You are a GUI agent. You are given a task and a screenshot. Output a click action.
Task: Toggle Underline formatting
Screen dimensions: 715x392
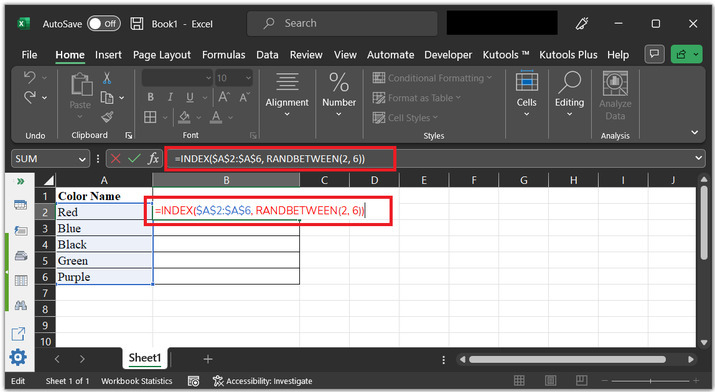point(190,97)
